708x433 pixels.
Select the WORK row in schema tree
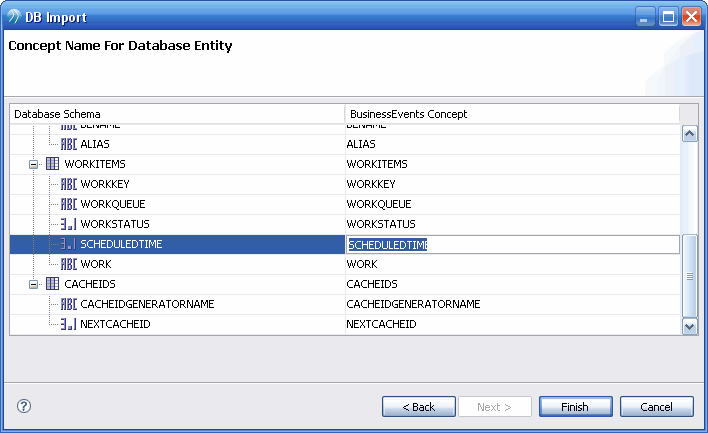[x=96, y=264]
